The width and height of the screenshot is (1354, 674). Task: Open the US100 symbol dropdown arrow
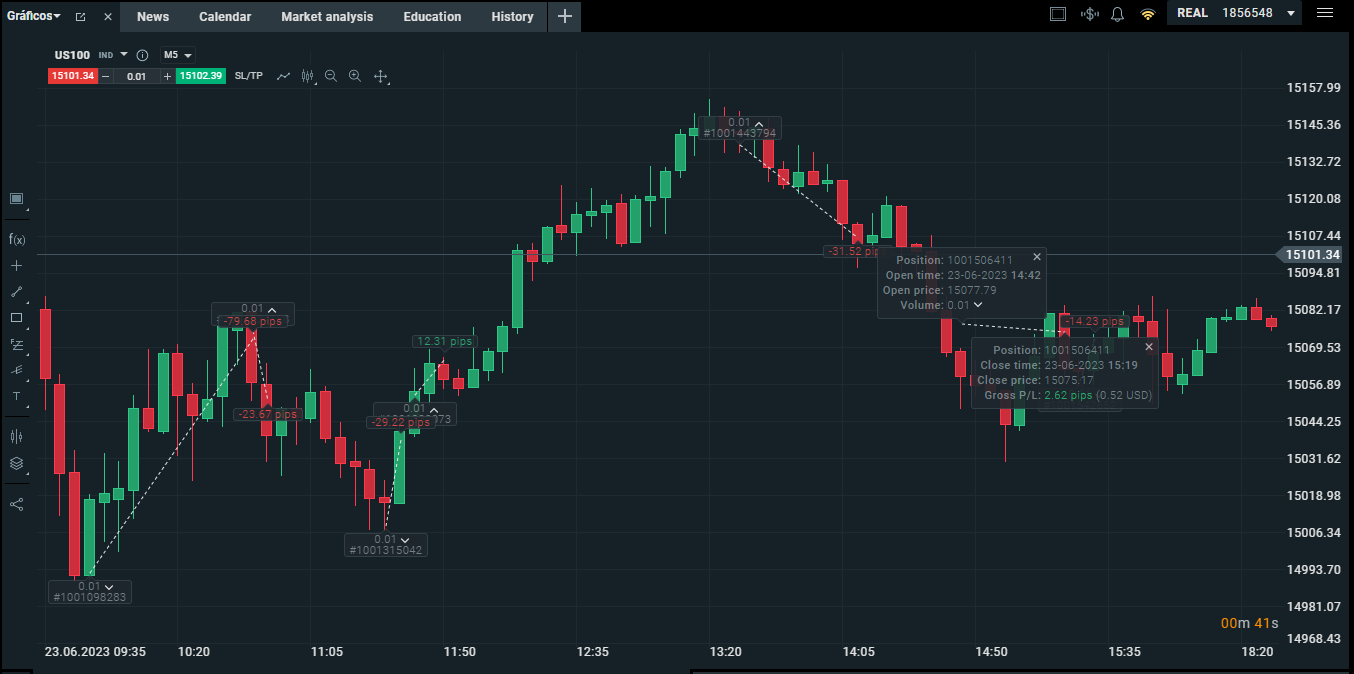click(x=124, y=55)
